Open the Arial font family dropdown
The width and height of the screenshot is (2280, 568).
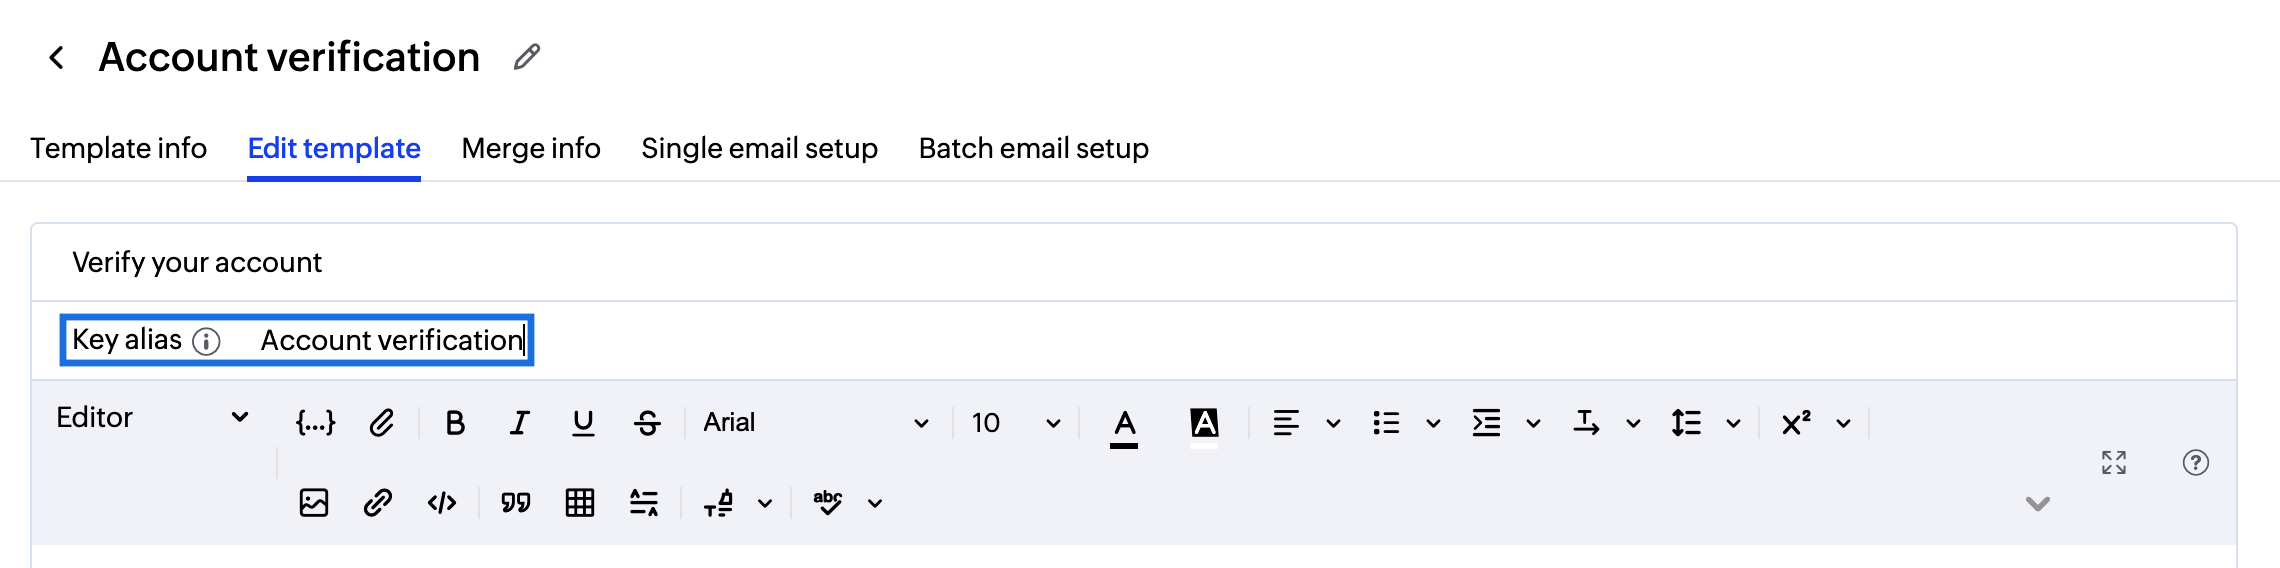[x=815, y=423]
